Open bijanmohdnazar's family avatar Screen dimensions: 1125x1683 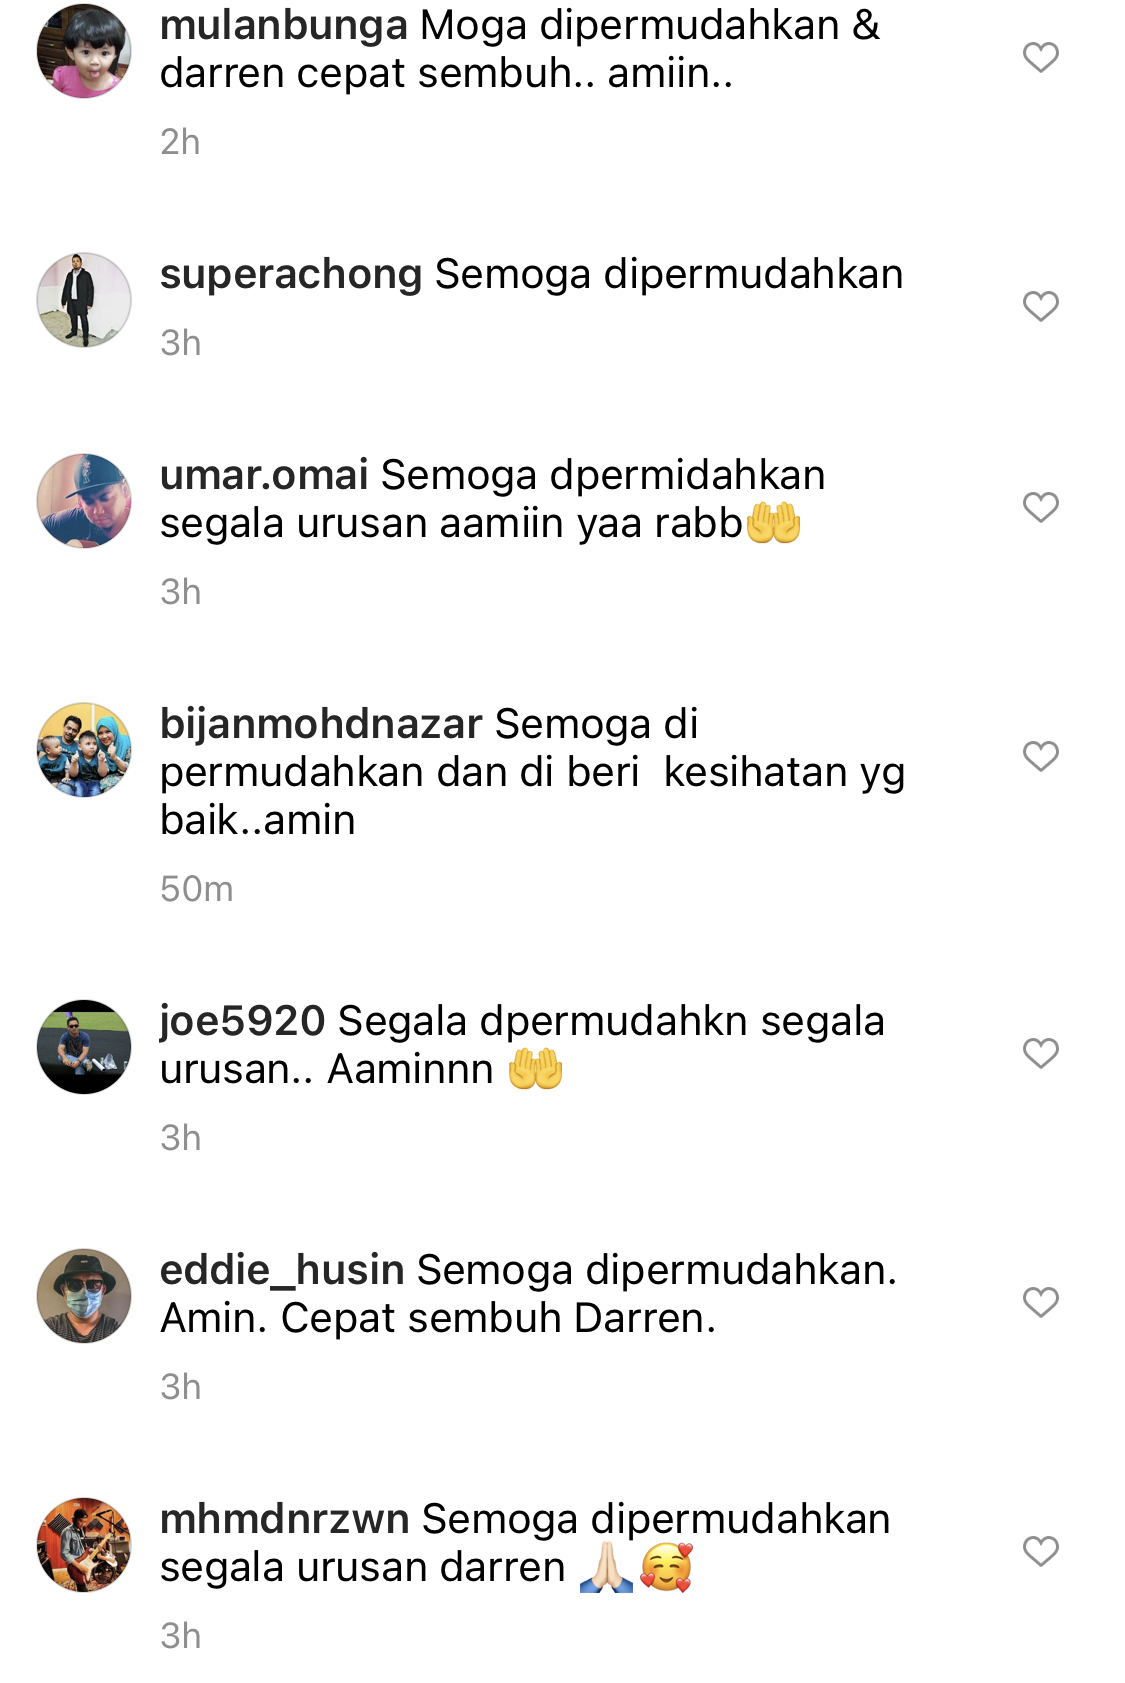click(84, 750)
